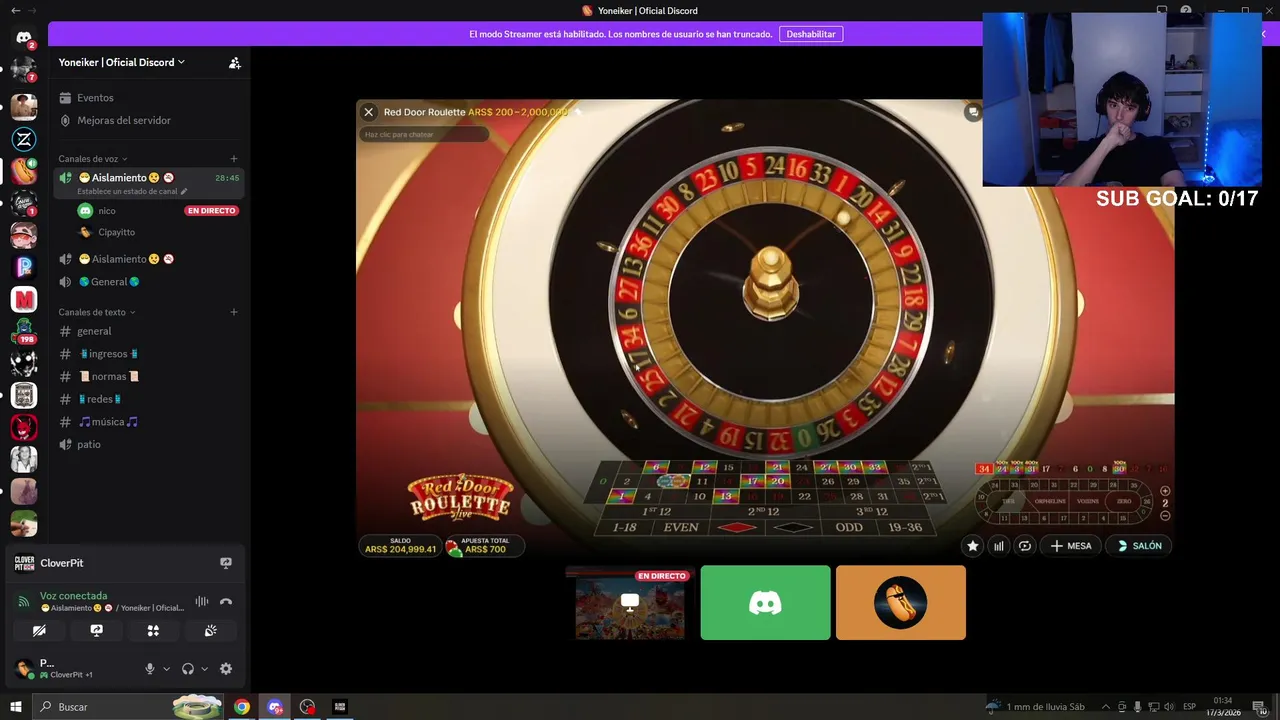Viewport: 1280px width, 720px height.
Task: Open the roulette statistics bars icon
Action: click(998, 546)
